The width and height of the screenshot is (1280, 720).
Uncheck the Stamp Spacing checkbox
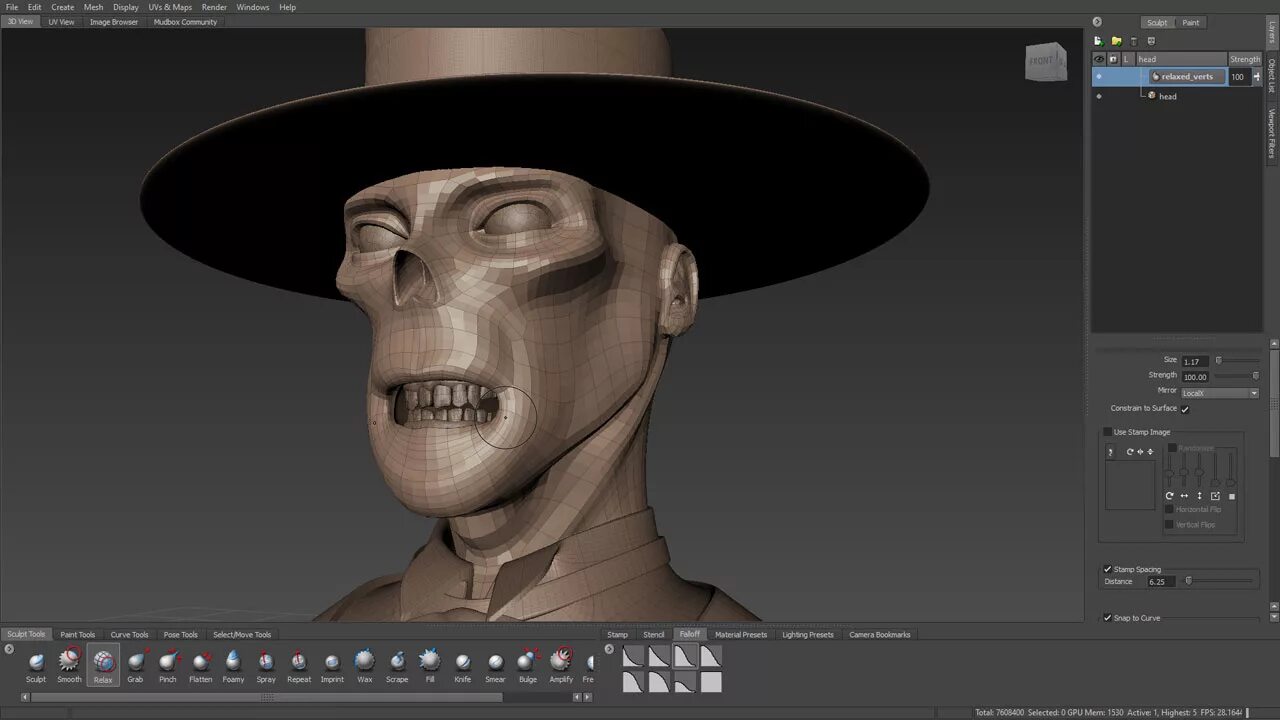1107,569
